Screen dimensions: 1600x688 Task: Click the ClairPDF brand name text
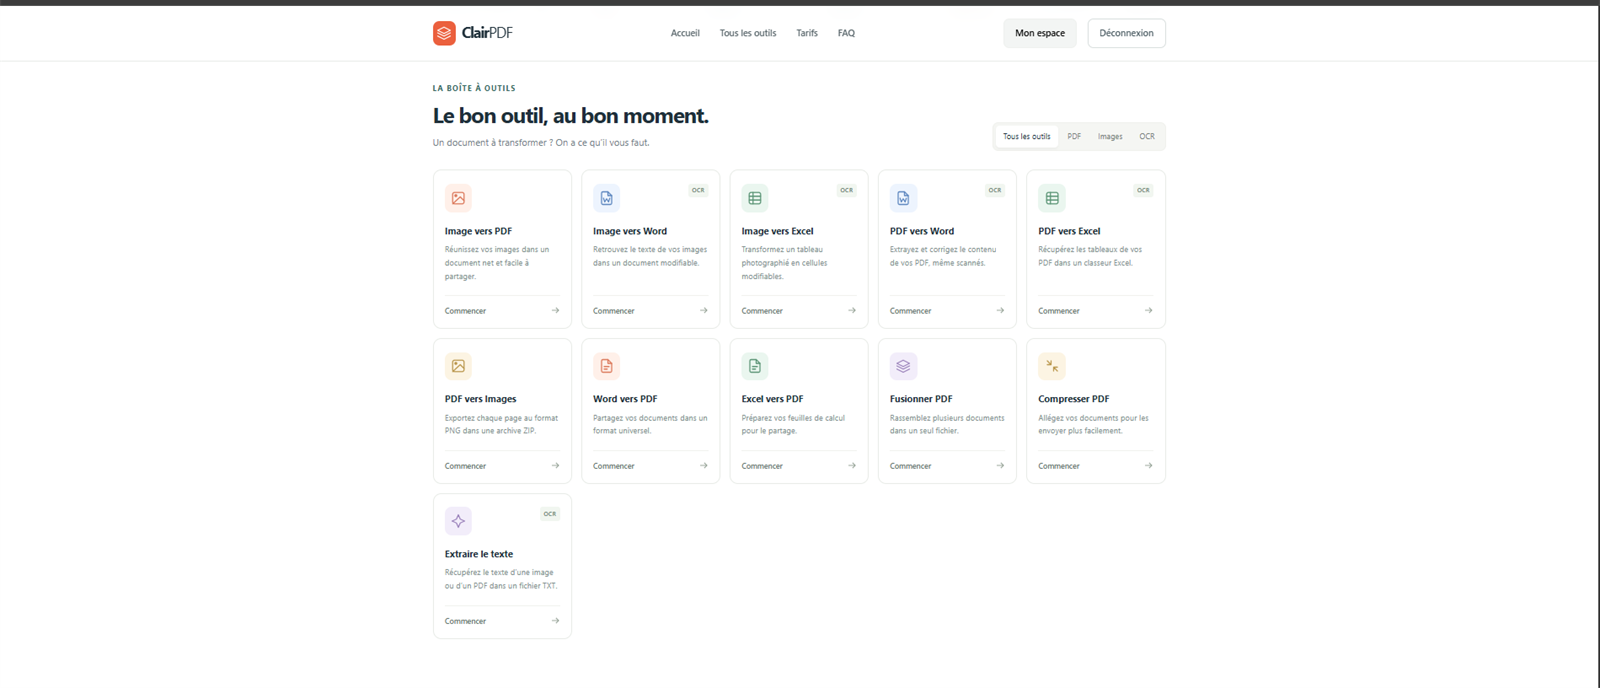pyautogui.click(x=487, y=33)
